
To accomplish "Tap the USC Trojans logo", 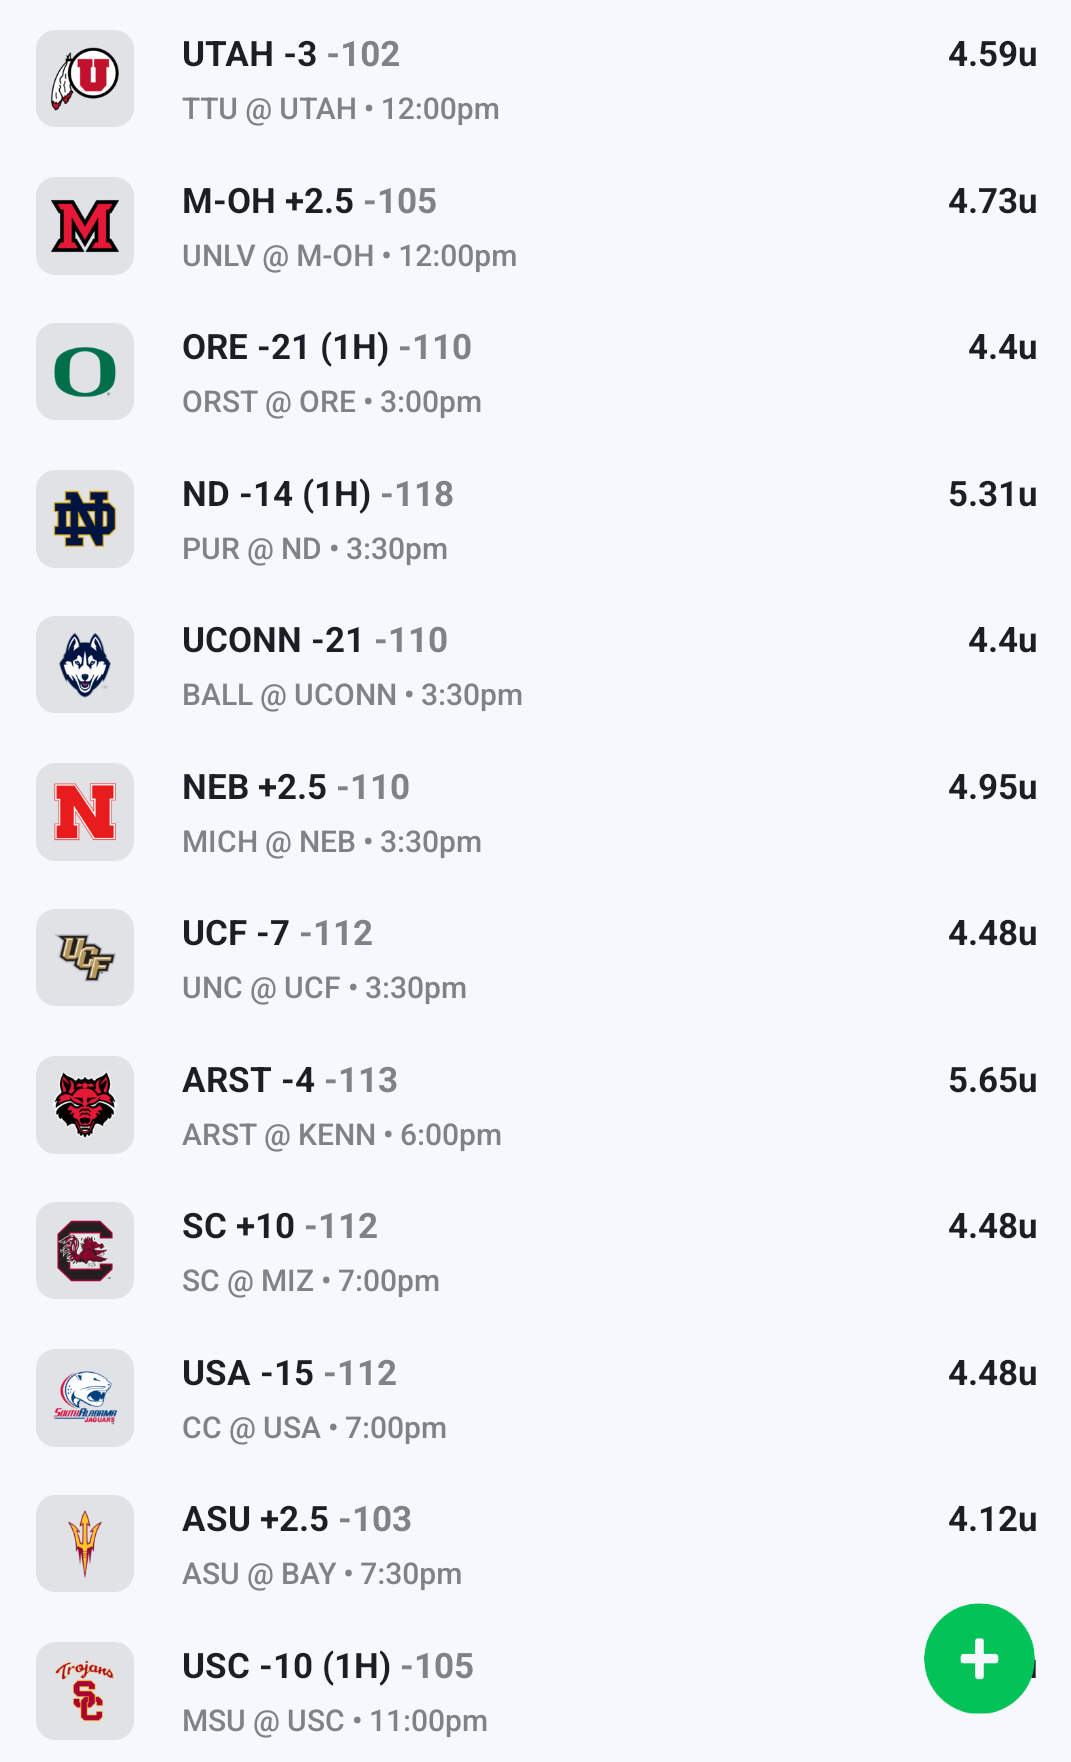I will pyautogui.click(x=85, y=1691).
